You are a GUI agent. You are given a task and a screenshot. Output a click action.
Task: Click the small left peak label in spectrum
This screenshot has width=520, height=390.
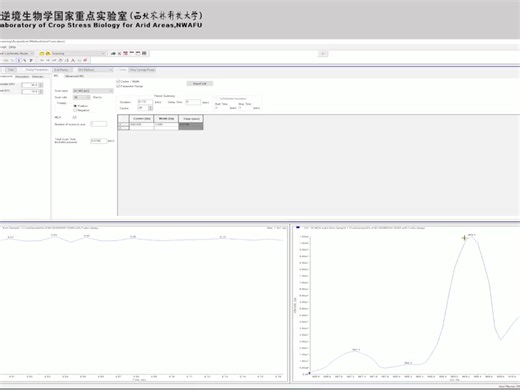[356, 350]
